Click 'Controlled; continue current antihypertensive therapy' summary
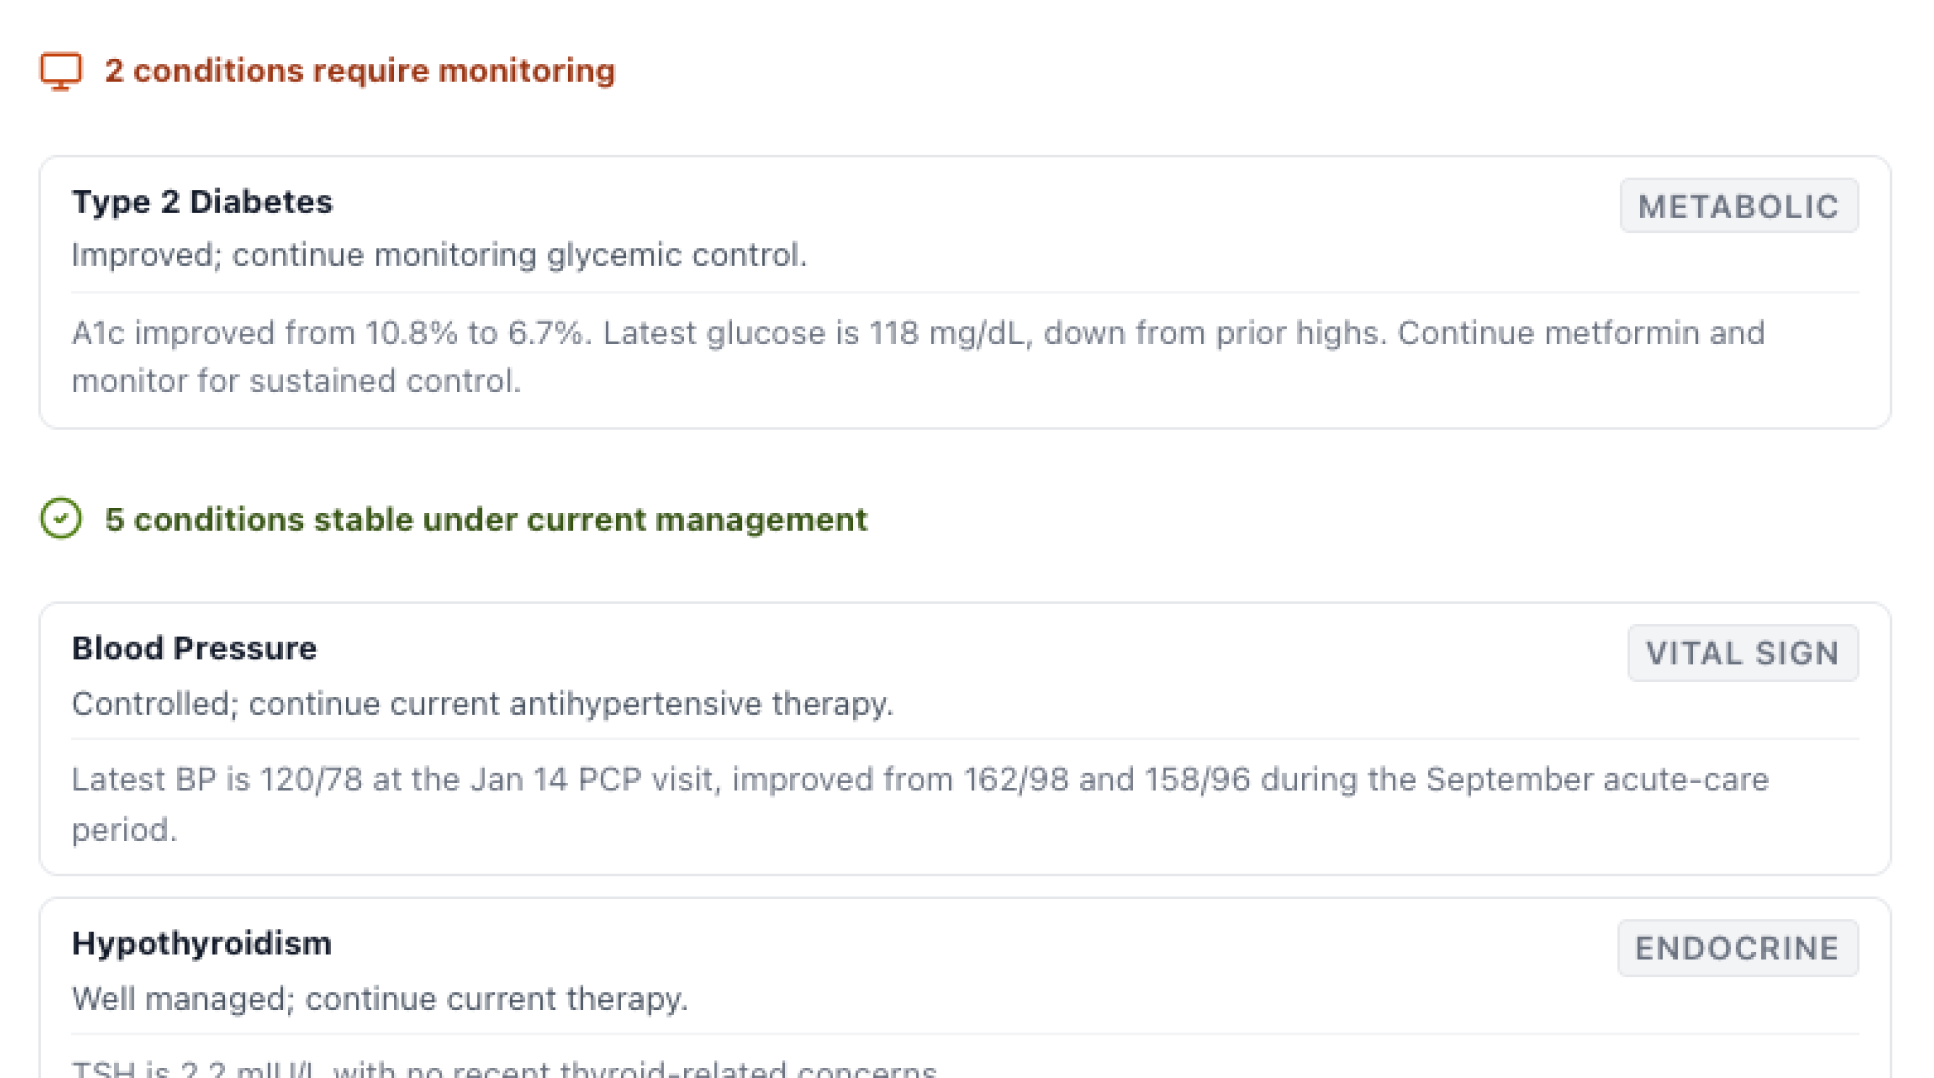This screenshot has width=1934, height=1078. (482, 704)
